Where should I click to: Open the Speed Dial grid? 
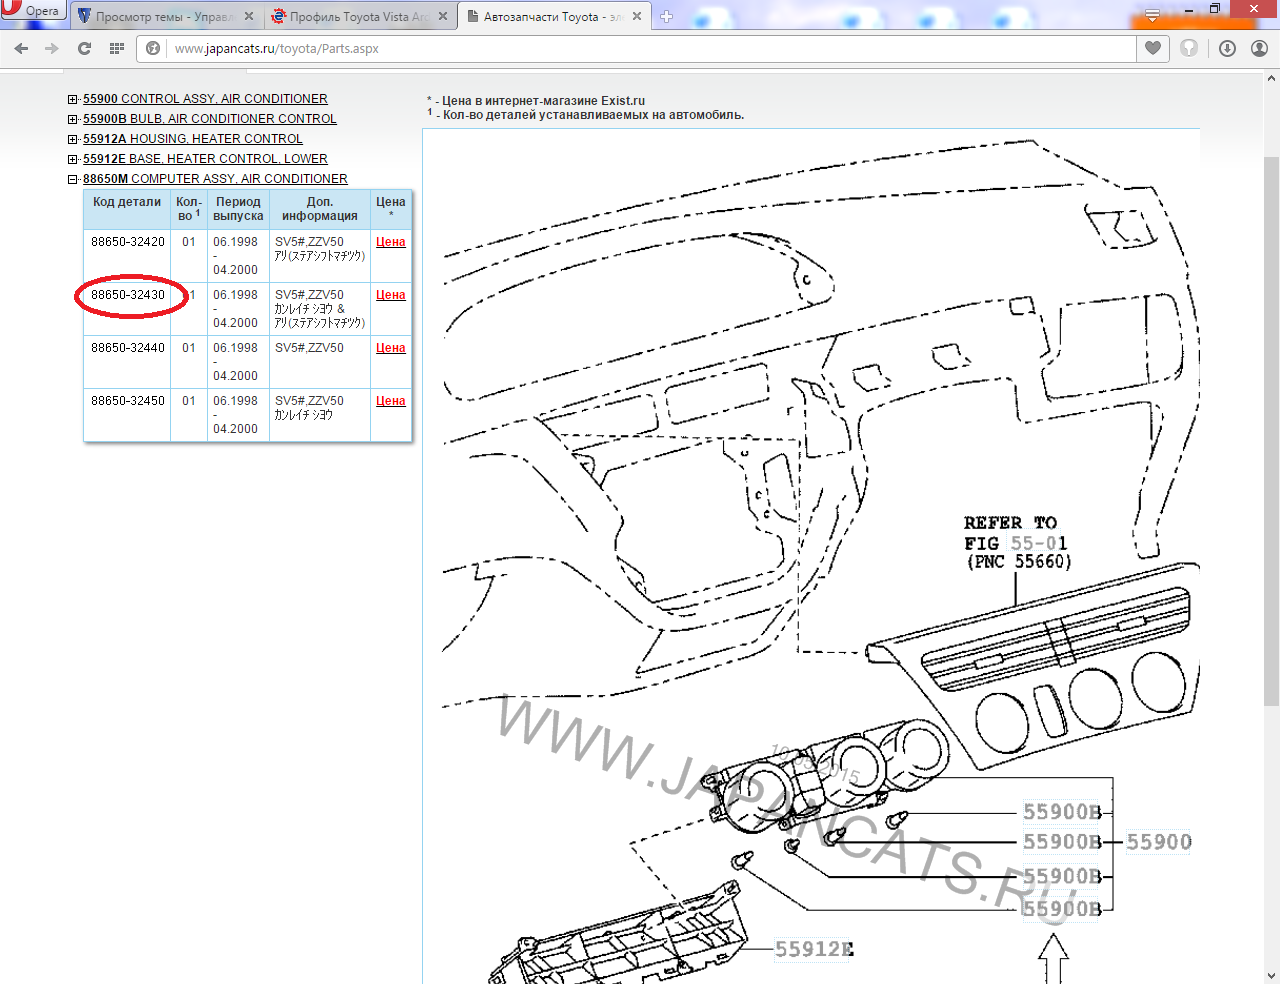point(117,48)
